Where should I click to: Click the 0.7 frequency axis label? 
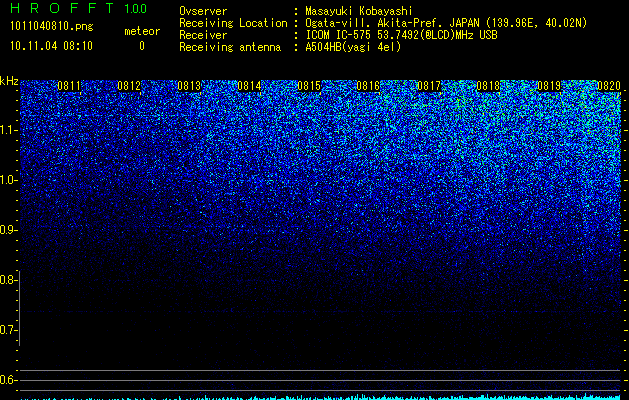[8, 330]
